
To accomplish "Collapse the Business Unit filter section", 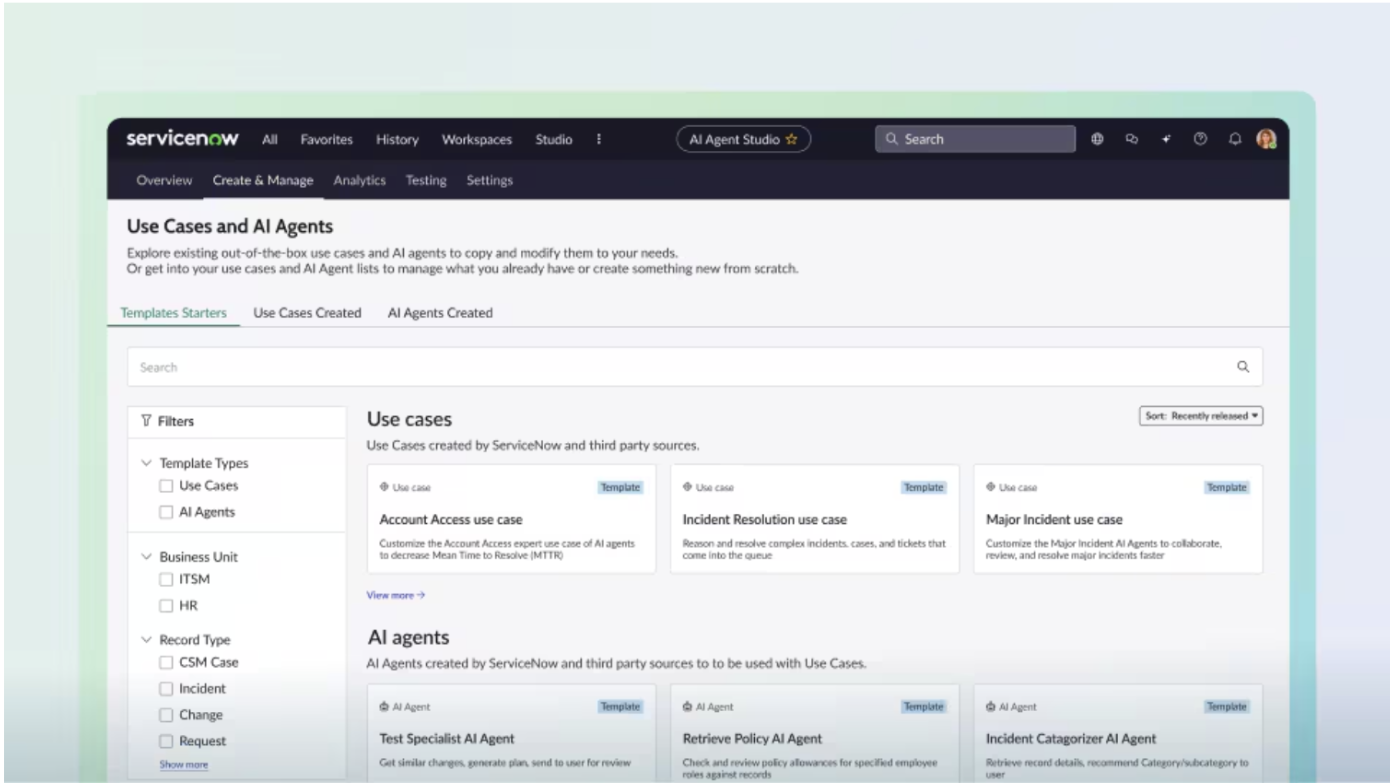I will tap(146, 557).
